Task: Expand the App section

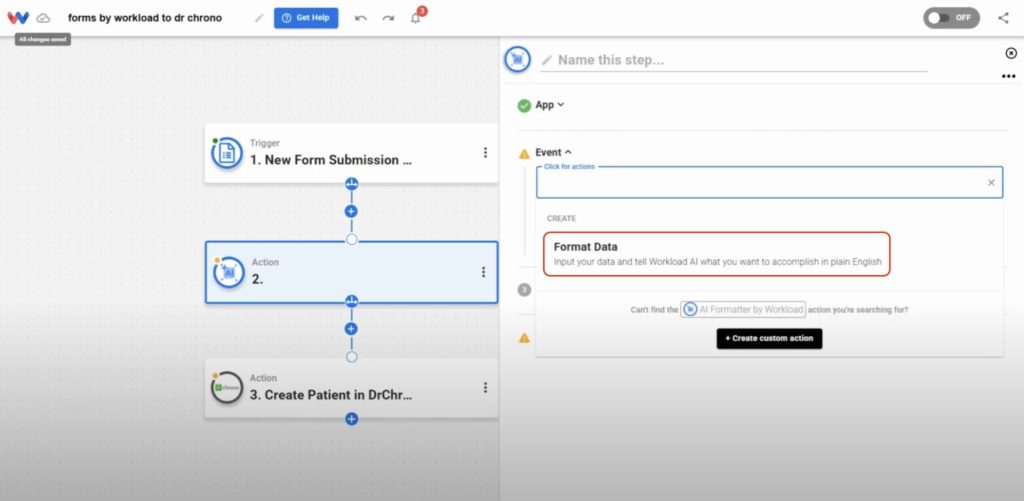Action: pos(549,105)
